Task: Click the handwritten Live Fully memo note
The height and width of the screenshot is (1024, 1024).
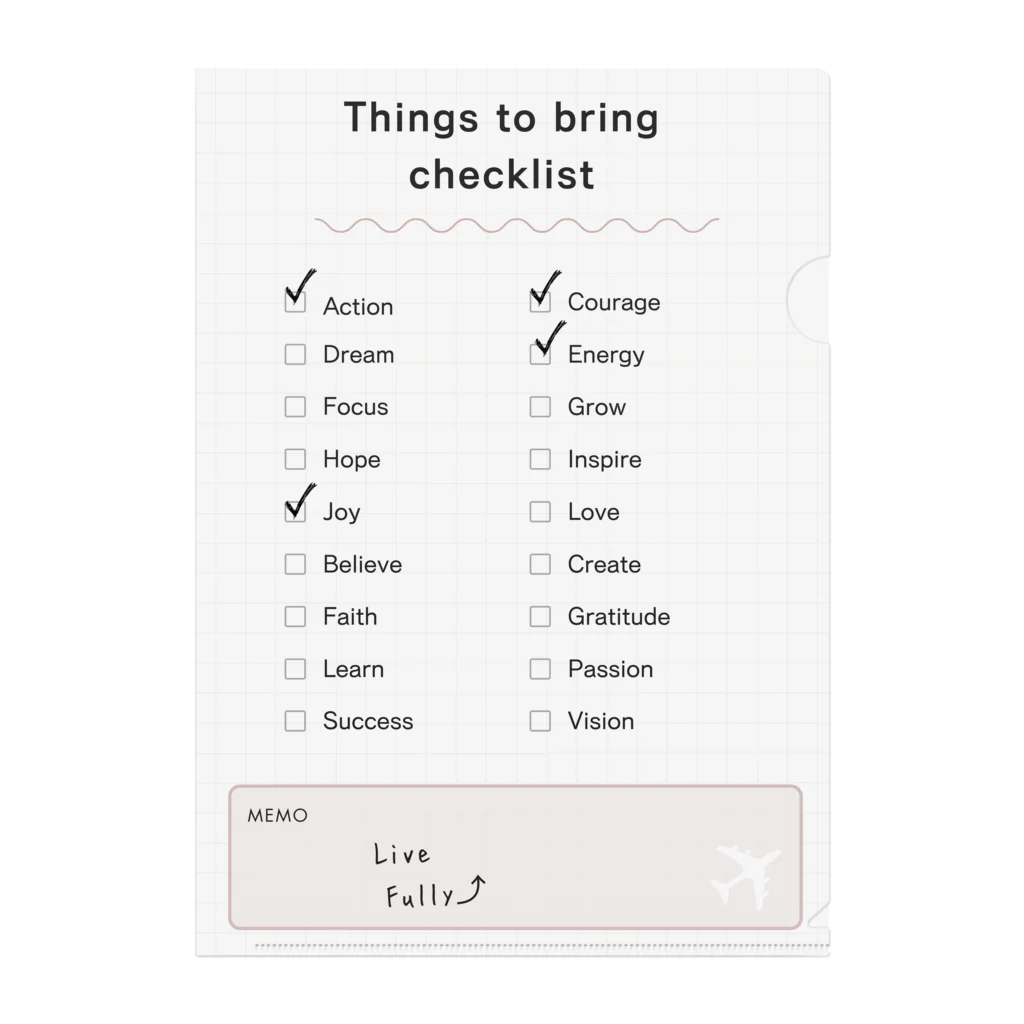Action: tap(425, 876)
